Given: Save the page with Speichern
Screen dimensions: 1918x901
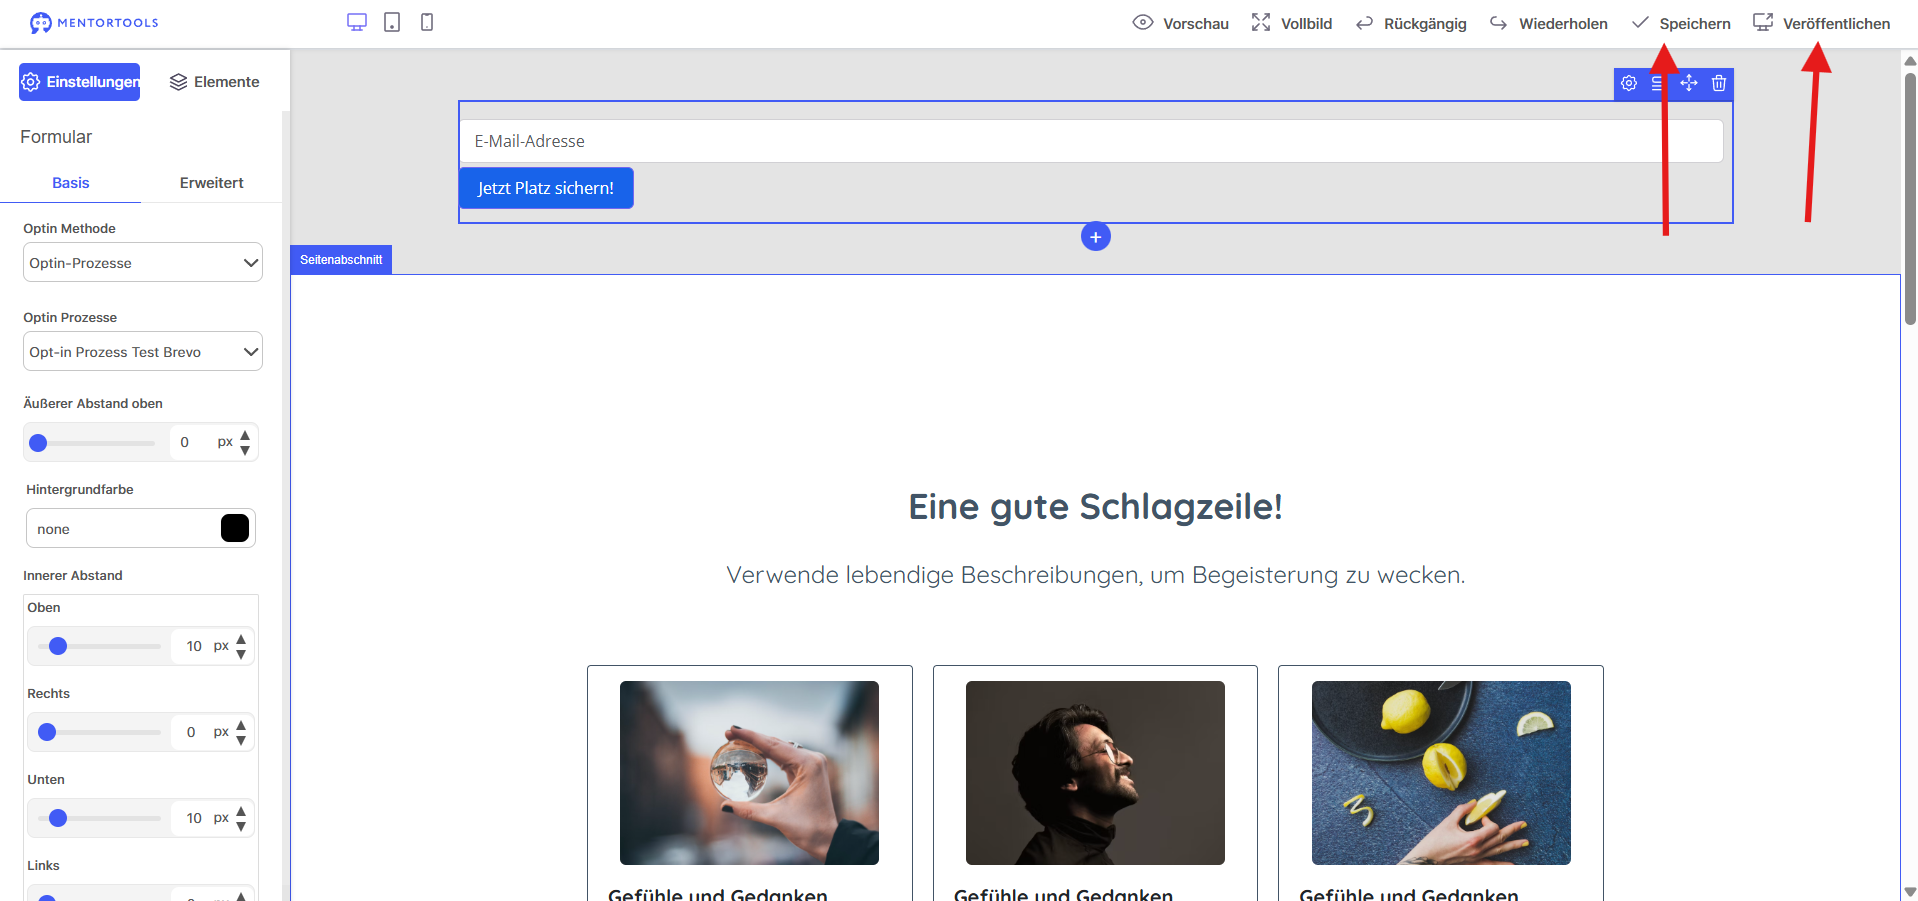Looking at the screenshot, I should (1680, 23).
